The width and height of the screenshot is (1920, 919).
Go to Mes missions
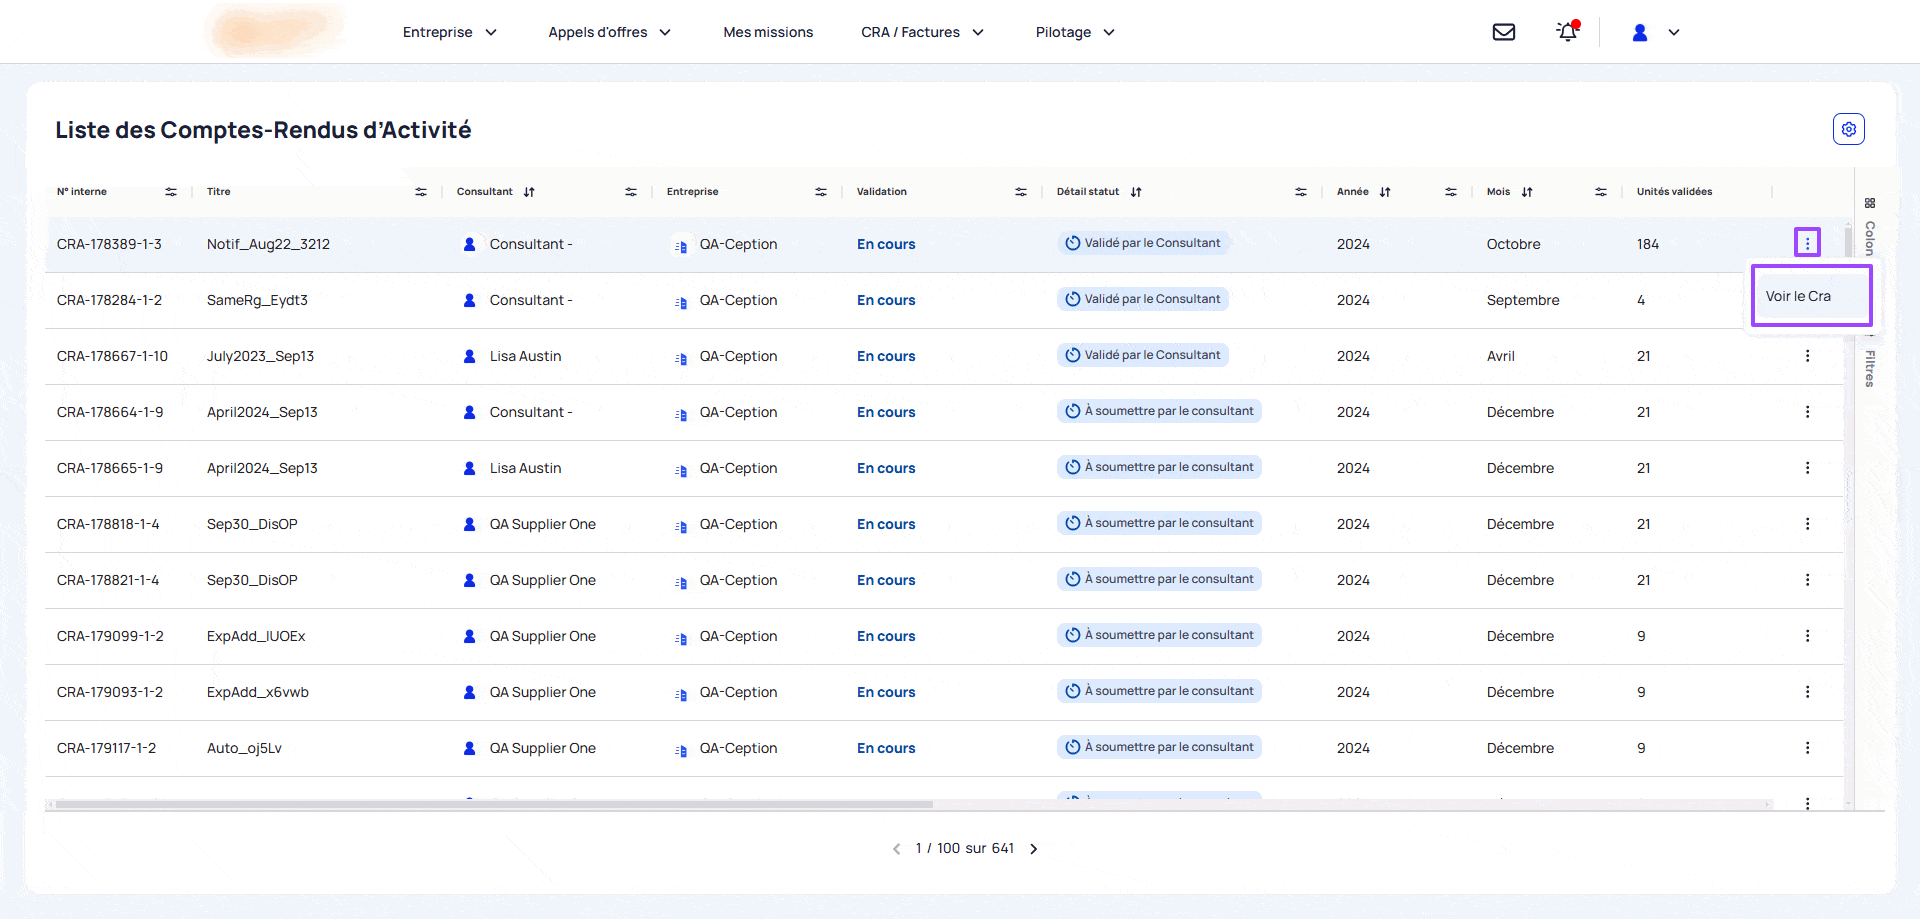tap(768, 32)
